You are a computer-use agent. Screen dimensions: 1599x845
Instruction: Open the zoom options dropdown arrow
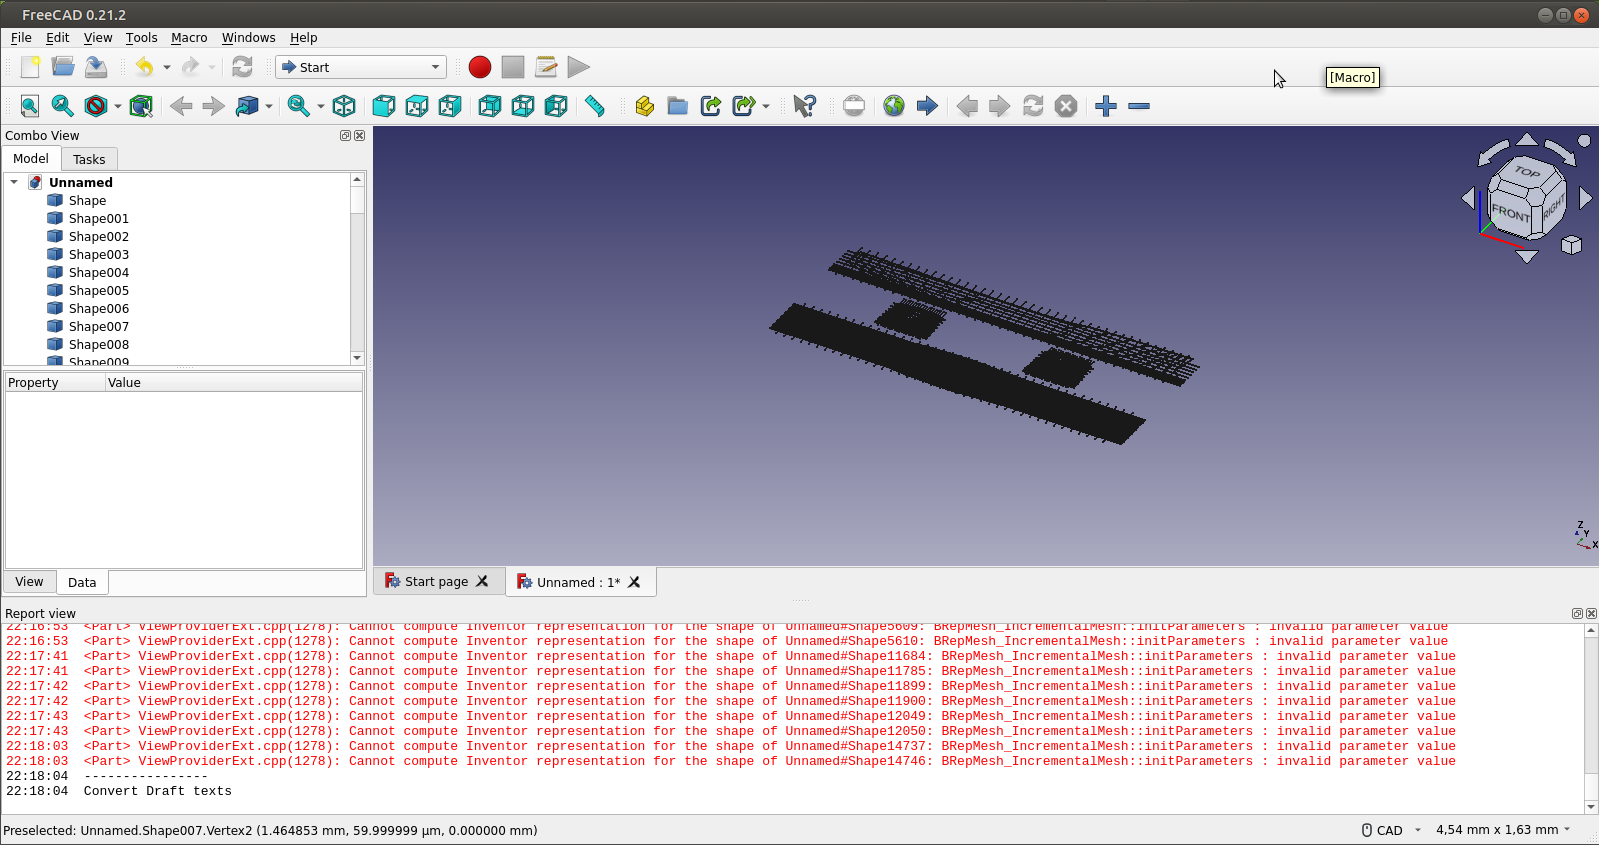coord(320,106)
